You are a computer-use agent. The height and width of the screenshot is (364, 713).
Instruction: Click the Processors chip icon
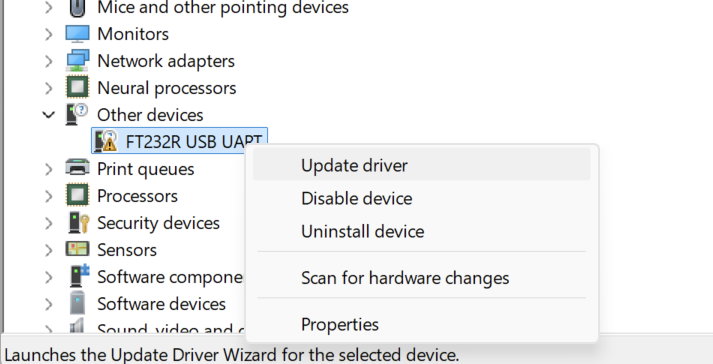tap(77, 196)
